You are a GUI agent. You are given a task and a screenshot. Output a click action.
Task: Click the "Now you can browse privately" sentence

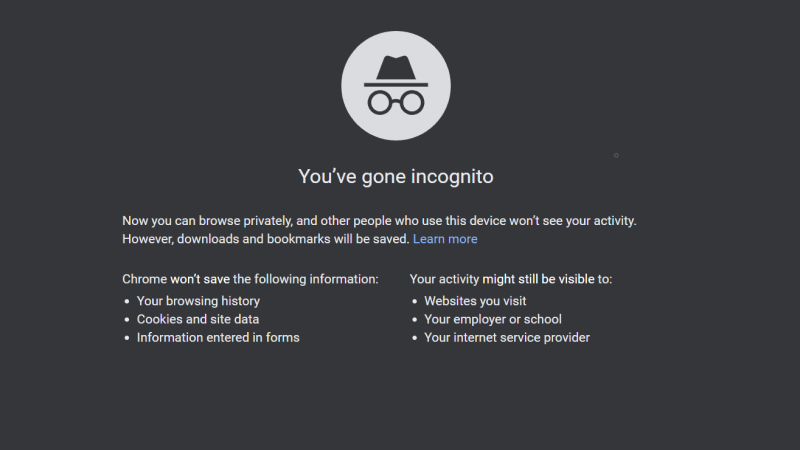click(379, 221)
